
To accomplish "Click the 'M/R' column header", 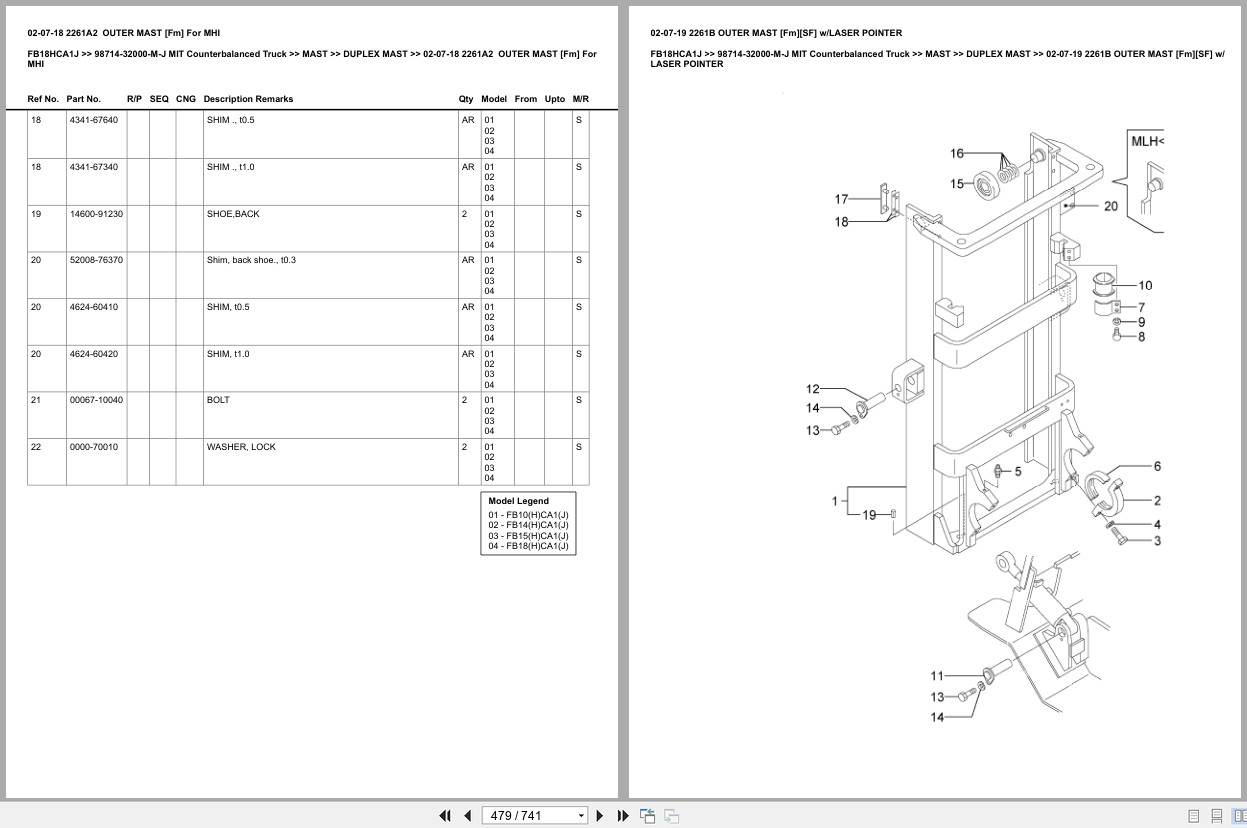I will [581, 99].
